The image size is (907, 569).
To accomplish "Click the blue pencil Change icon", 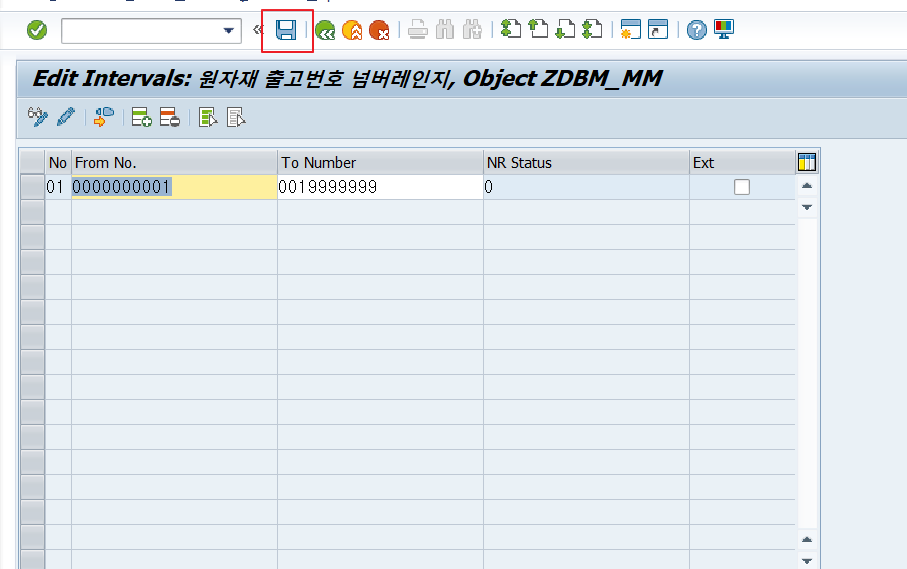I will click(x=66, y=117).
